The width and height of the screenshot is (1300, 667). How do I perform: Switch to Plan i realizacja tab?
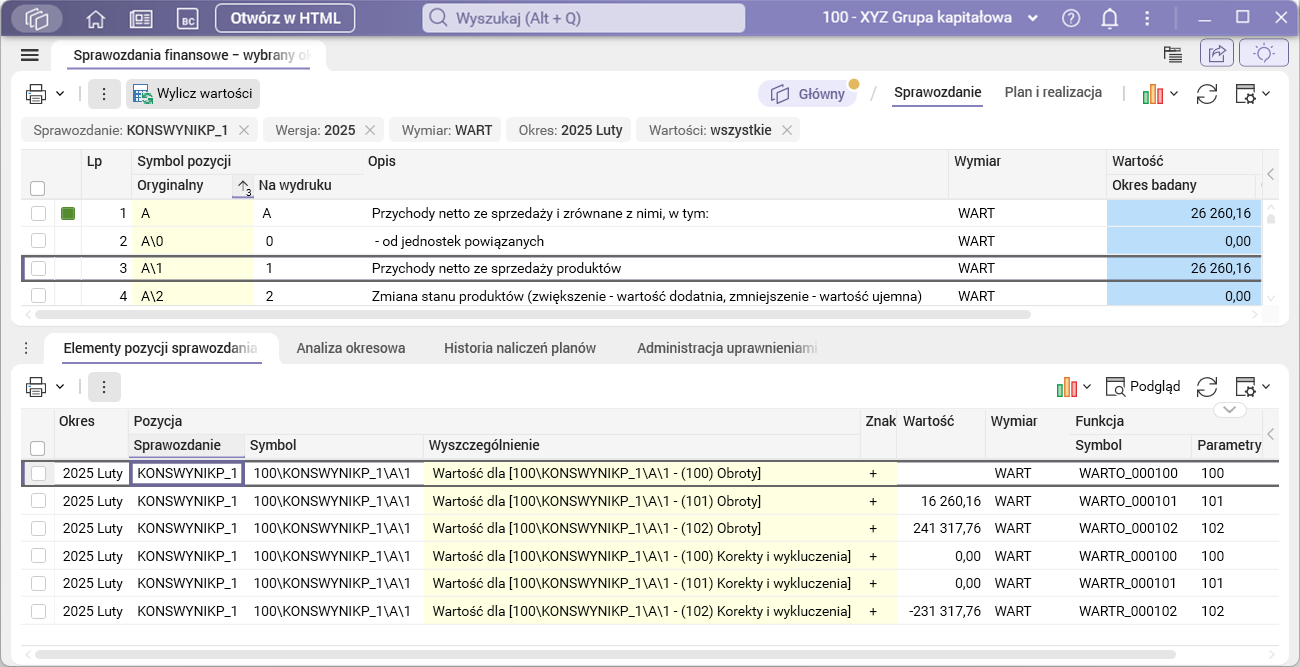coord(1053,93)
